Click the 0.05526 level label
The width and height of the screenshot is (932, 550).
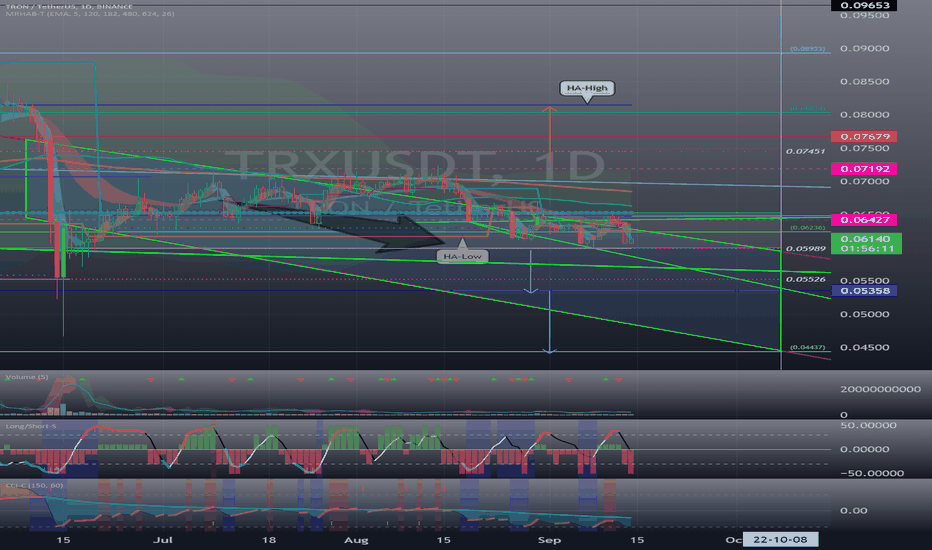805,279
